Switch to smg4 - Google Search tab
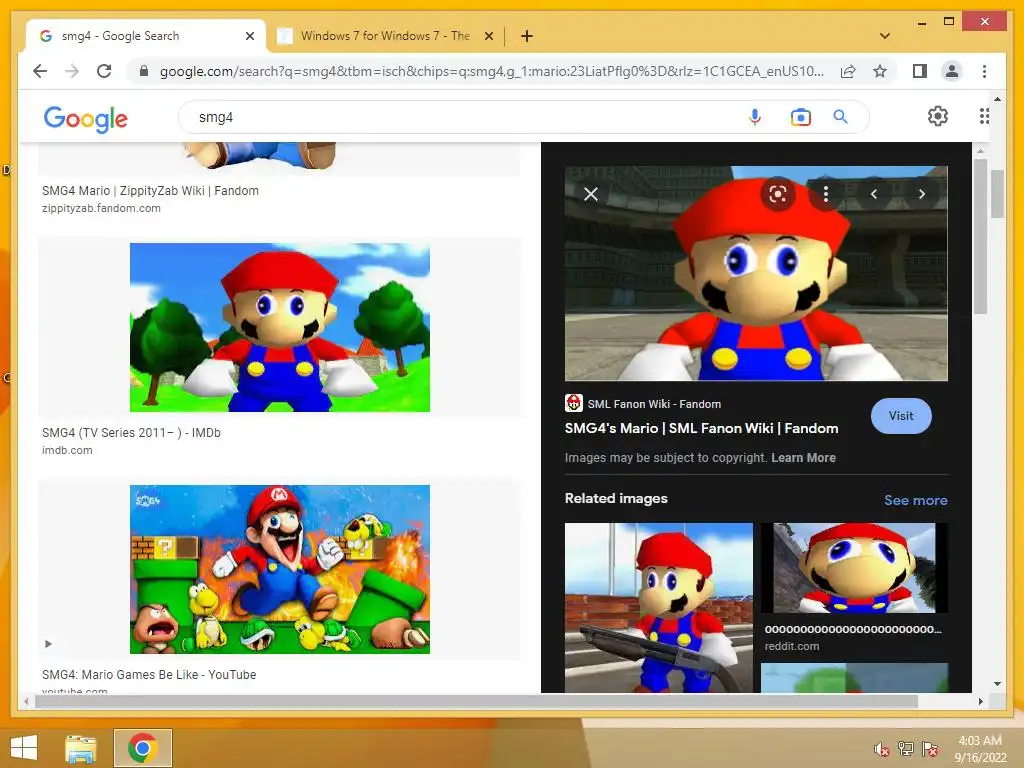This screenshot has width=1024, height=768. point(146,36)
